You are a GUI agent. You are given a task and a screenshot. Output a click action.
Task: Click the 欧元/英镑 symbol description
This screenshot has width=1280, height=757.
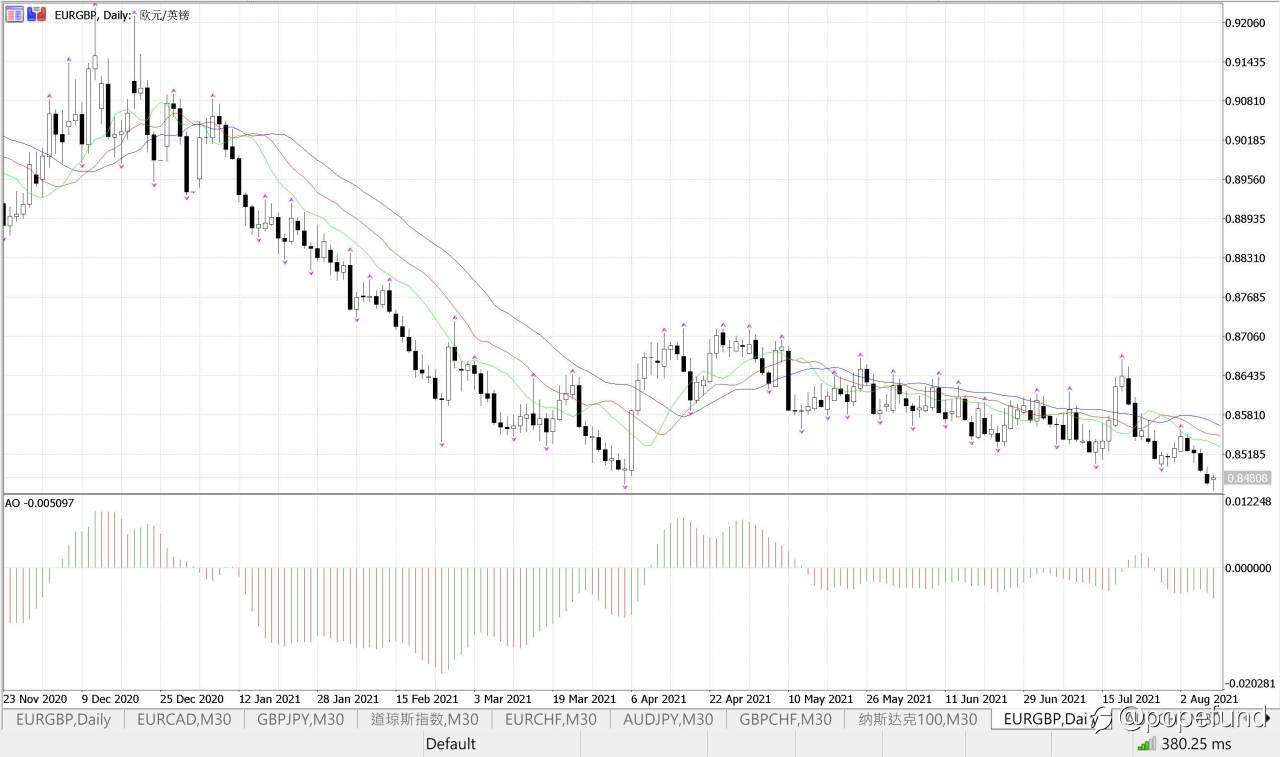(164, 14)
